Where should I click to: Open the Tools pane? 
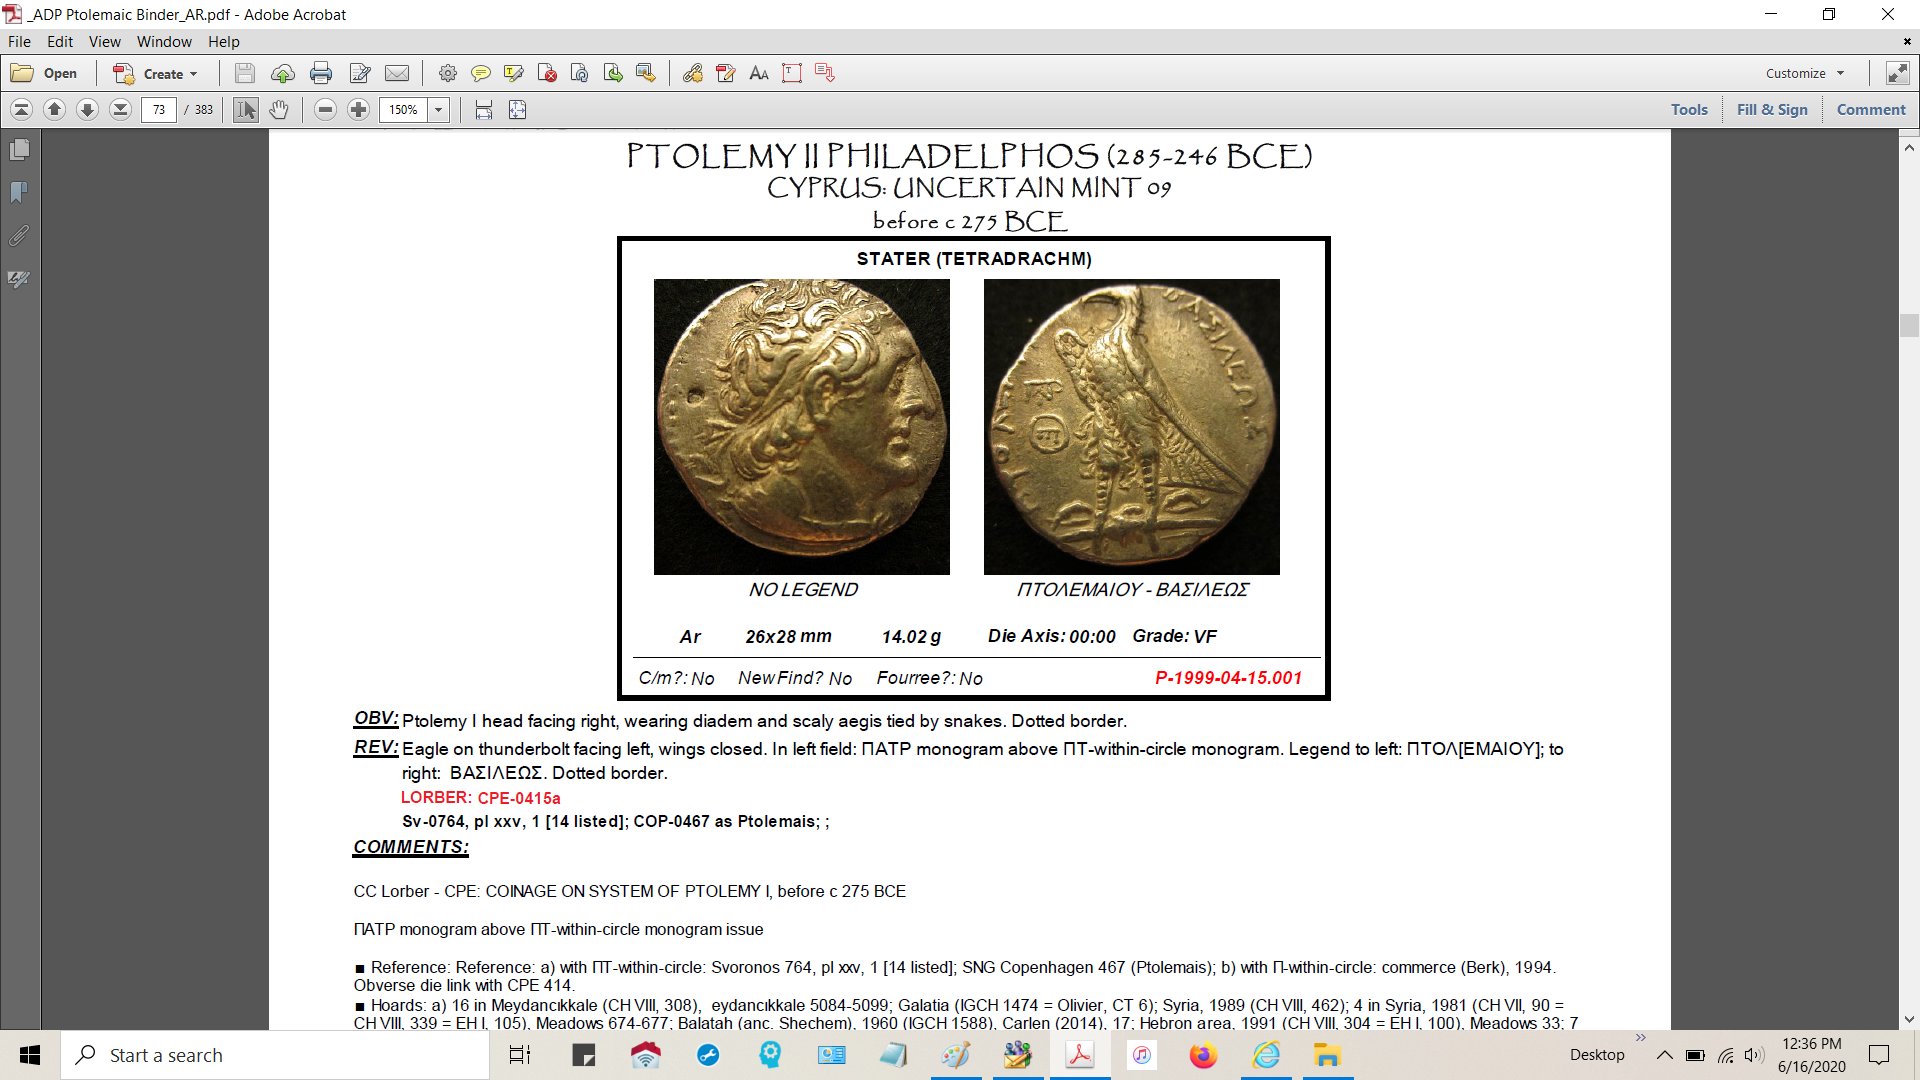click(1689, 110)
